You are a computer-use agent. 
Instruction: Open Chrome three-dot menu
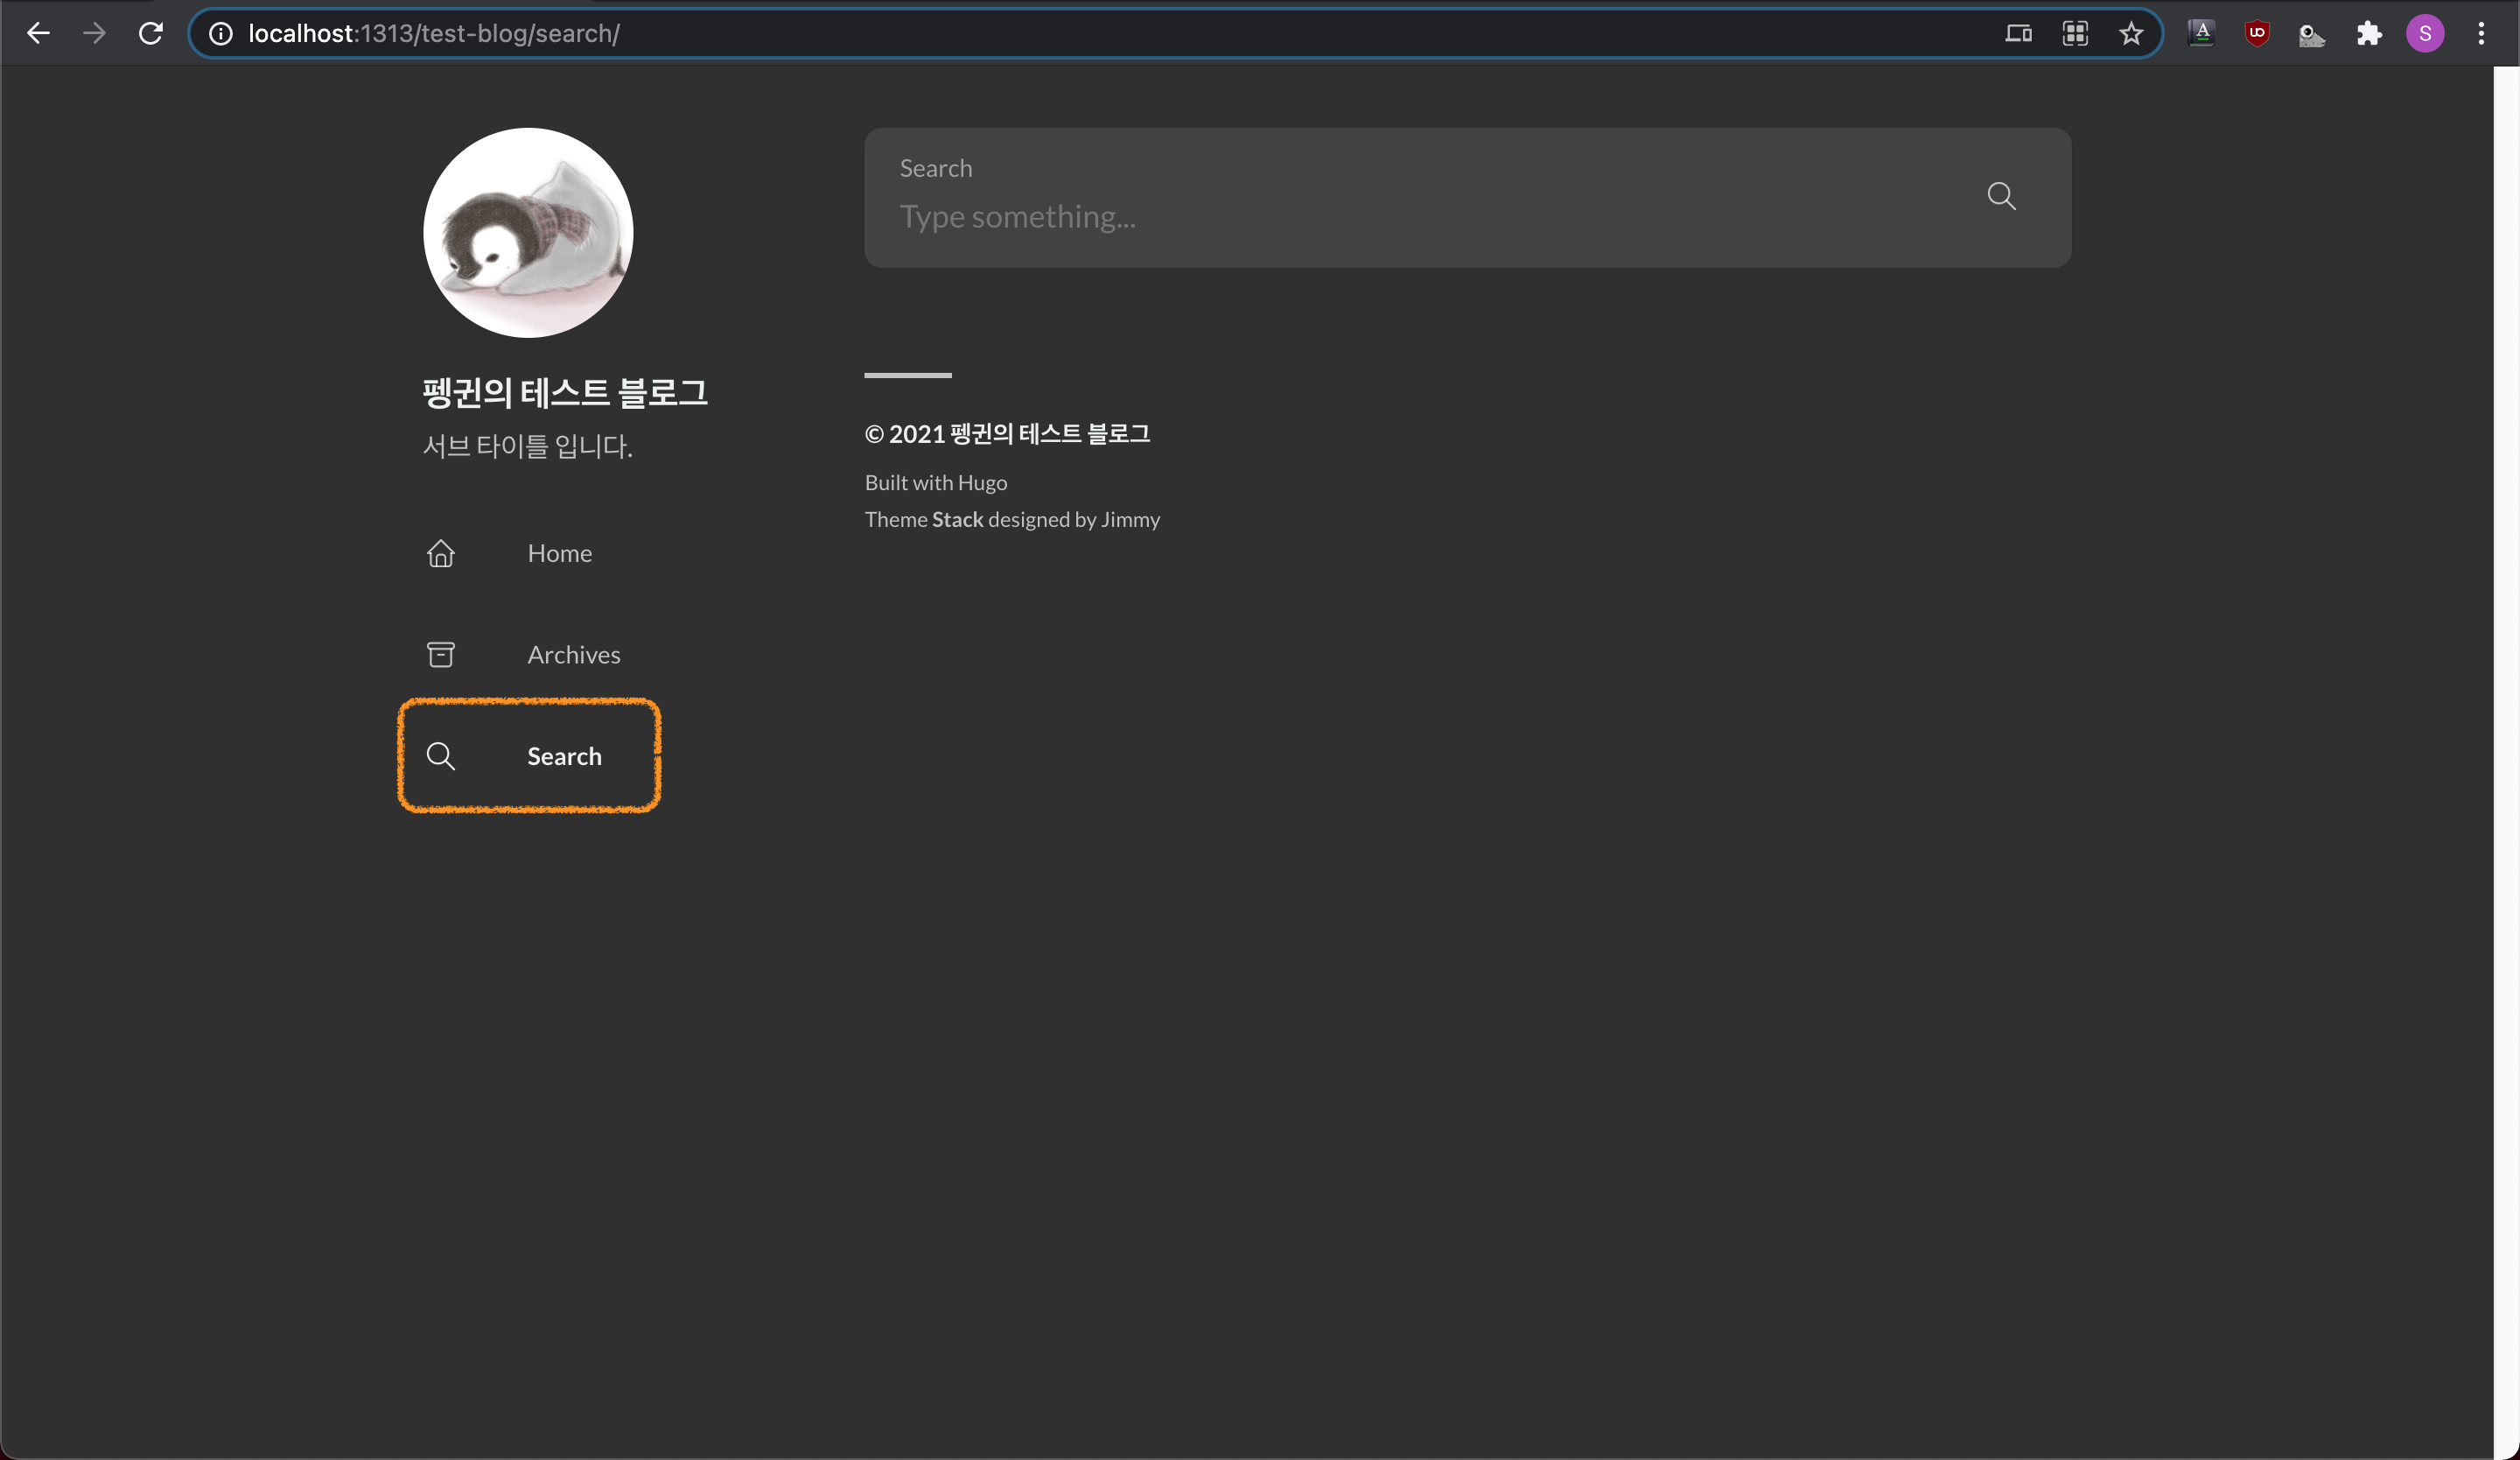coord(2481,34)
